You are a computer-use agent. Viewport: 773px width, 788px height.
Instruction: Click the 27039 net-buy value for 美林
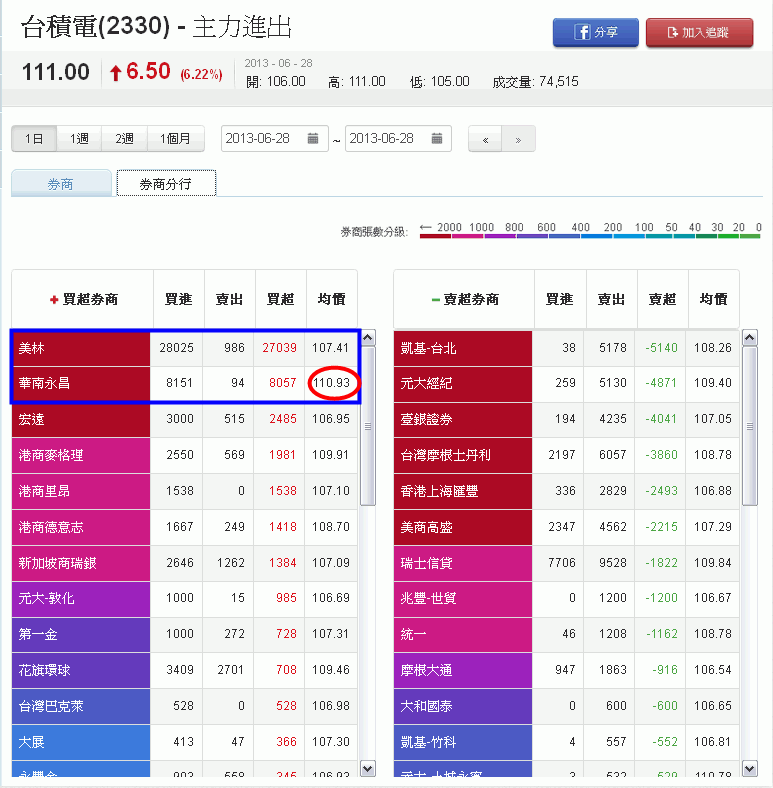coord(279,348)
